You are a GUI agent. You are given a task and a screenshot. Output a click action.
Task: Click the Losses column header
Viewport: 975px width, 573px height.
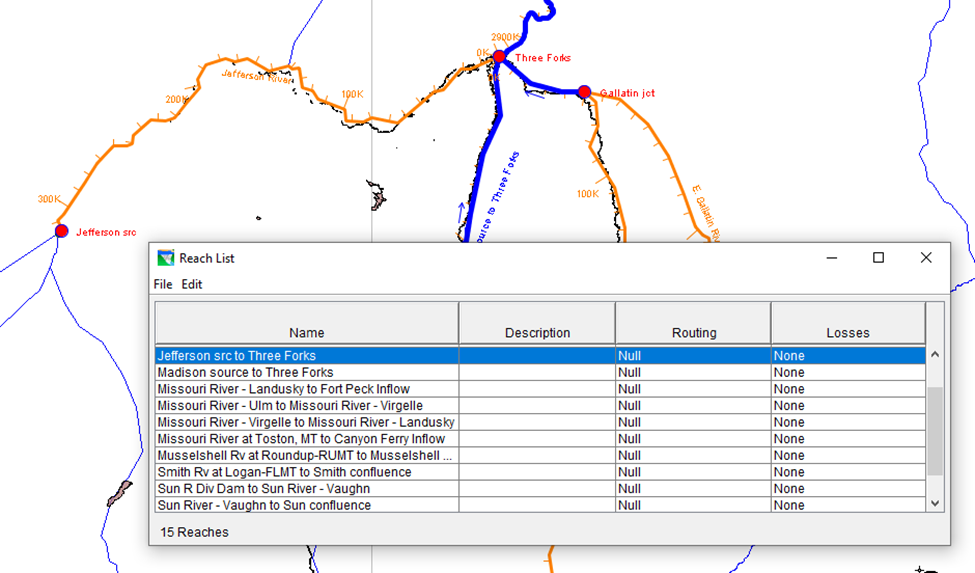[848, 332]
